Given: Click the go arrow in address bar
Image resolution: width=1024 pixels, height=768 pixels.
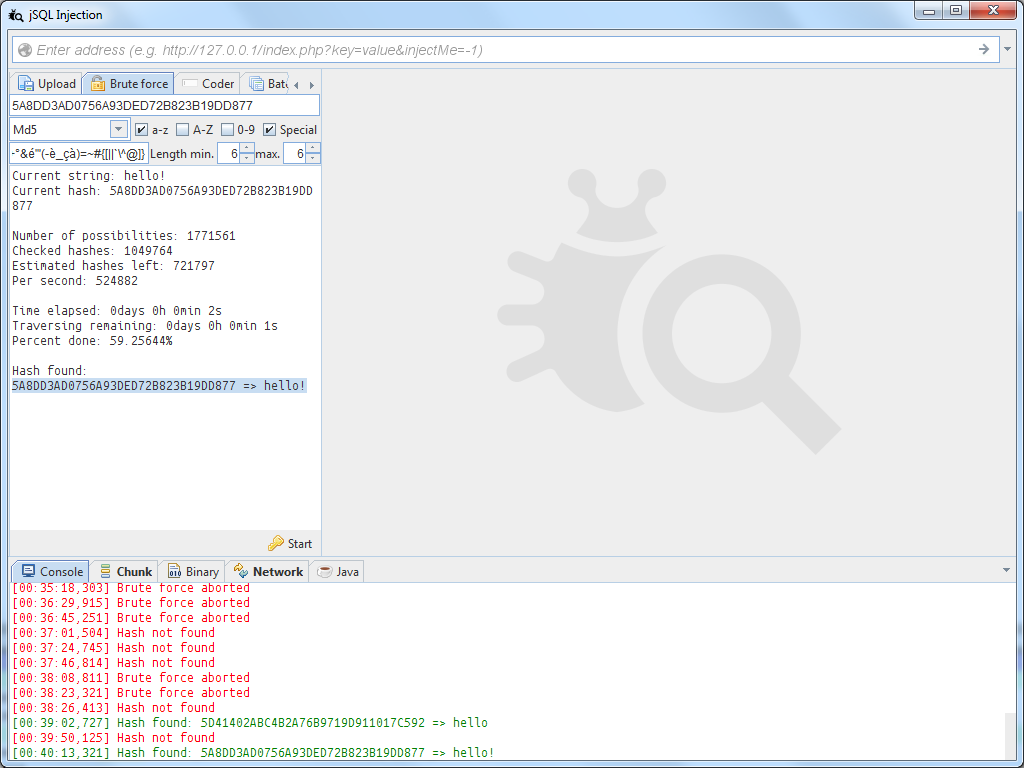Looking at the screenshot, I should (984, 50).
